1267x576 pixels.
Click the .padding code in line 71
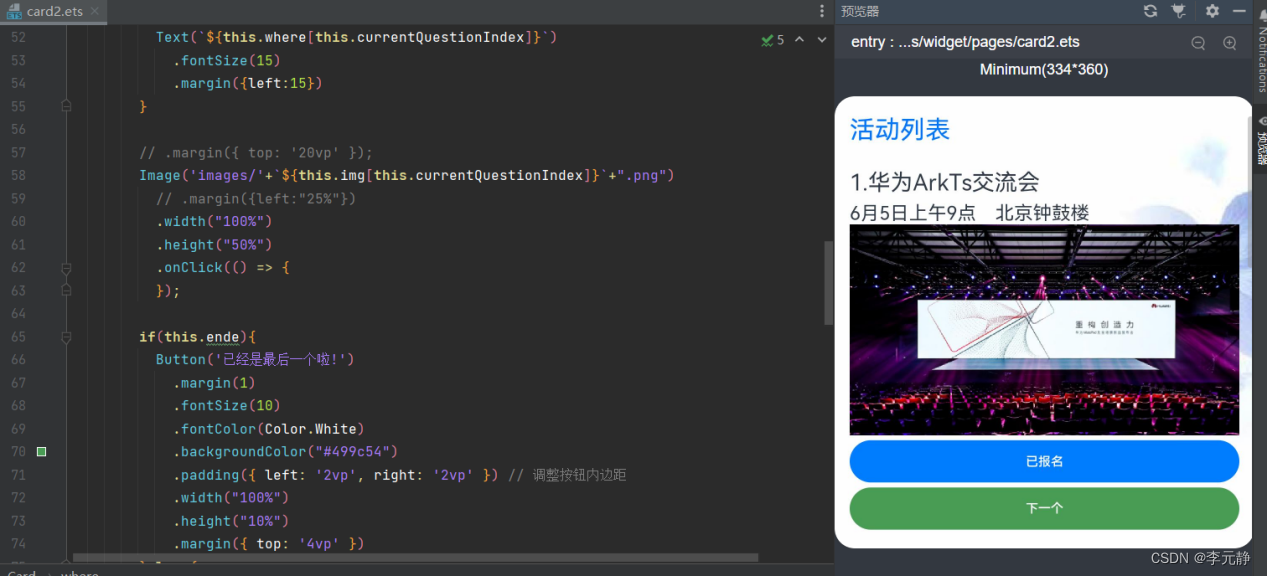(x=335, y=475)
